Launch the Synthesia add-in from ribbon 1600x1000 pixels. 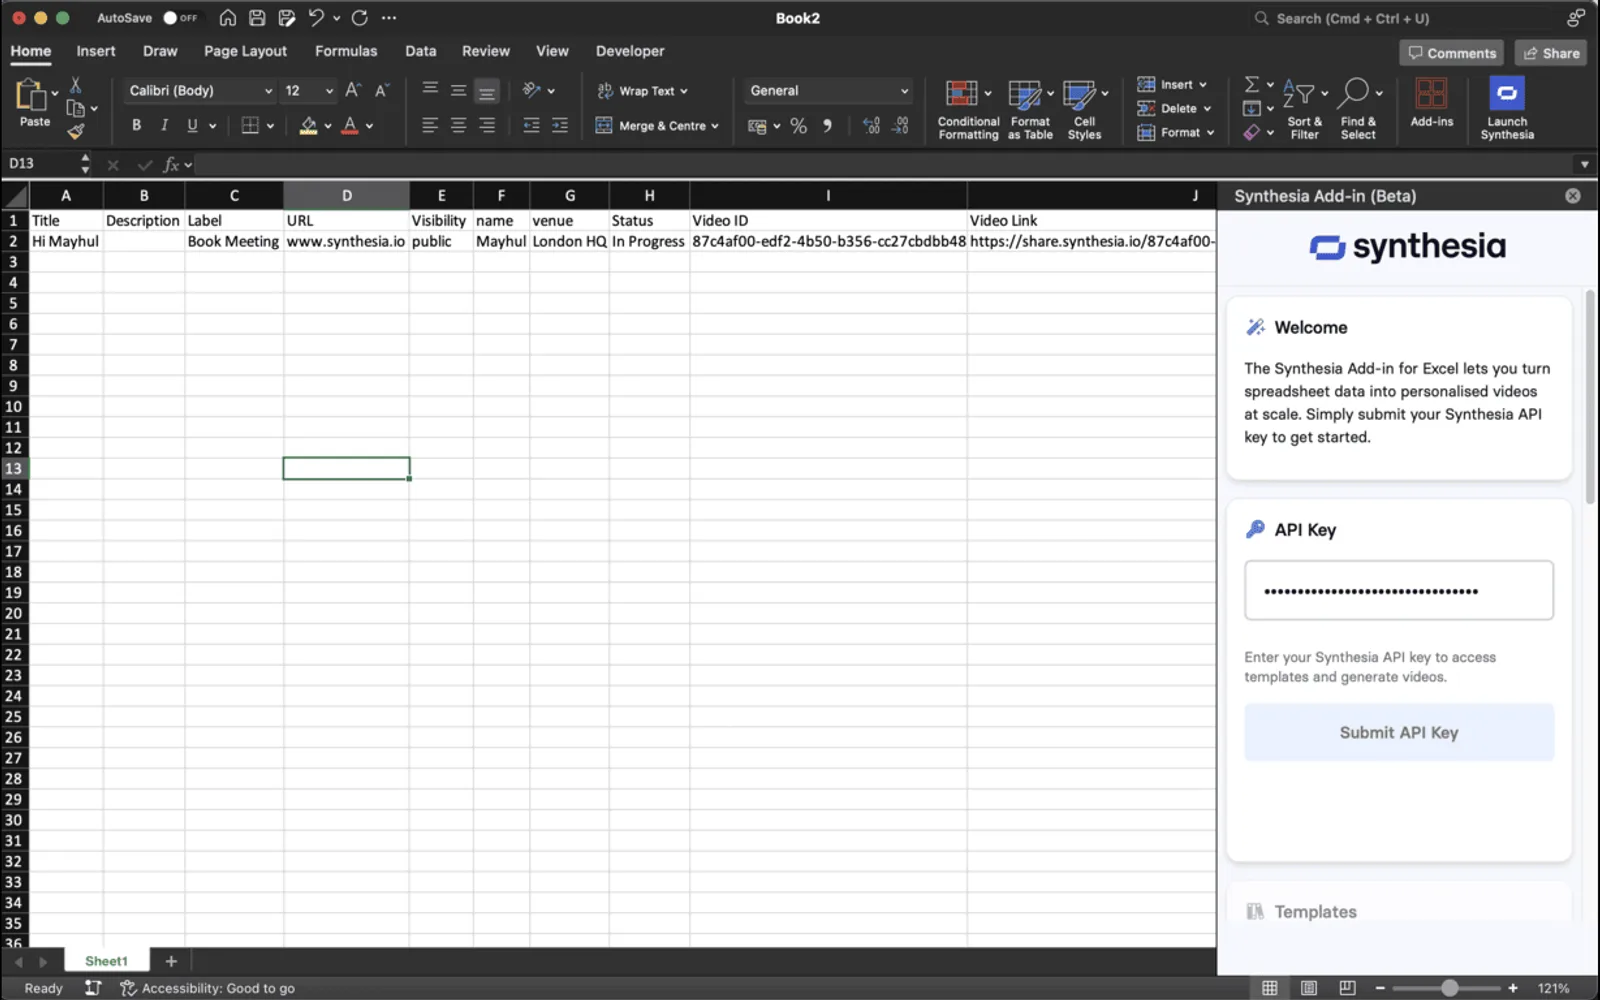pyautogui.click(x=1506, y=108)
